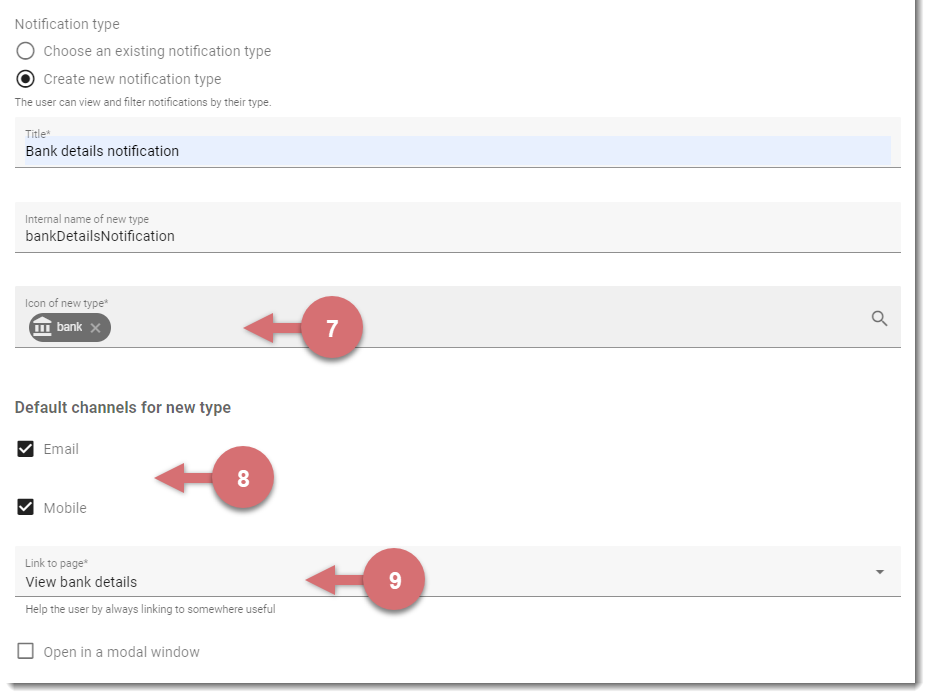Click the Default channels for new type heading
Viewport: 930px width, 698px height.
pos(123,407)
